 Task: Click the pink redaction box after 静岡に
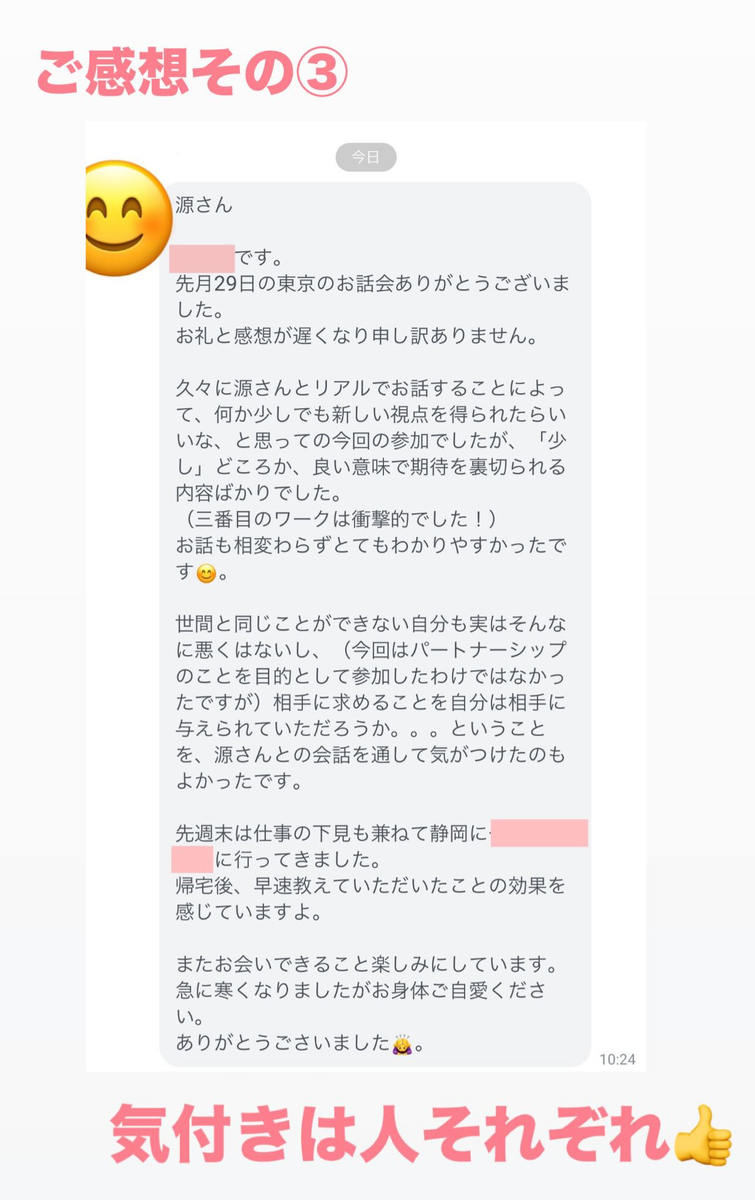(539, 832)
